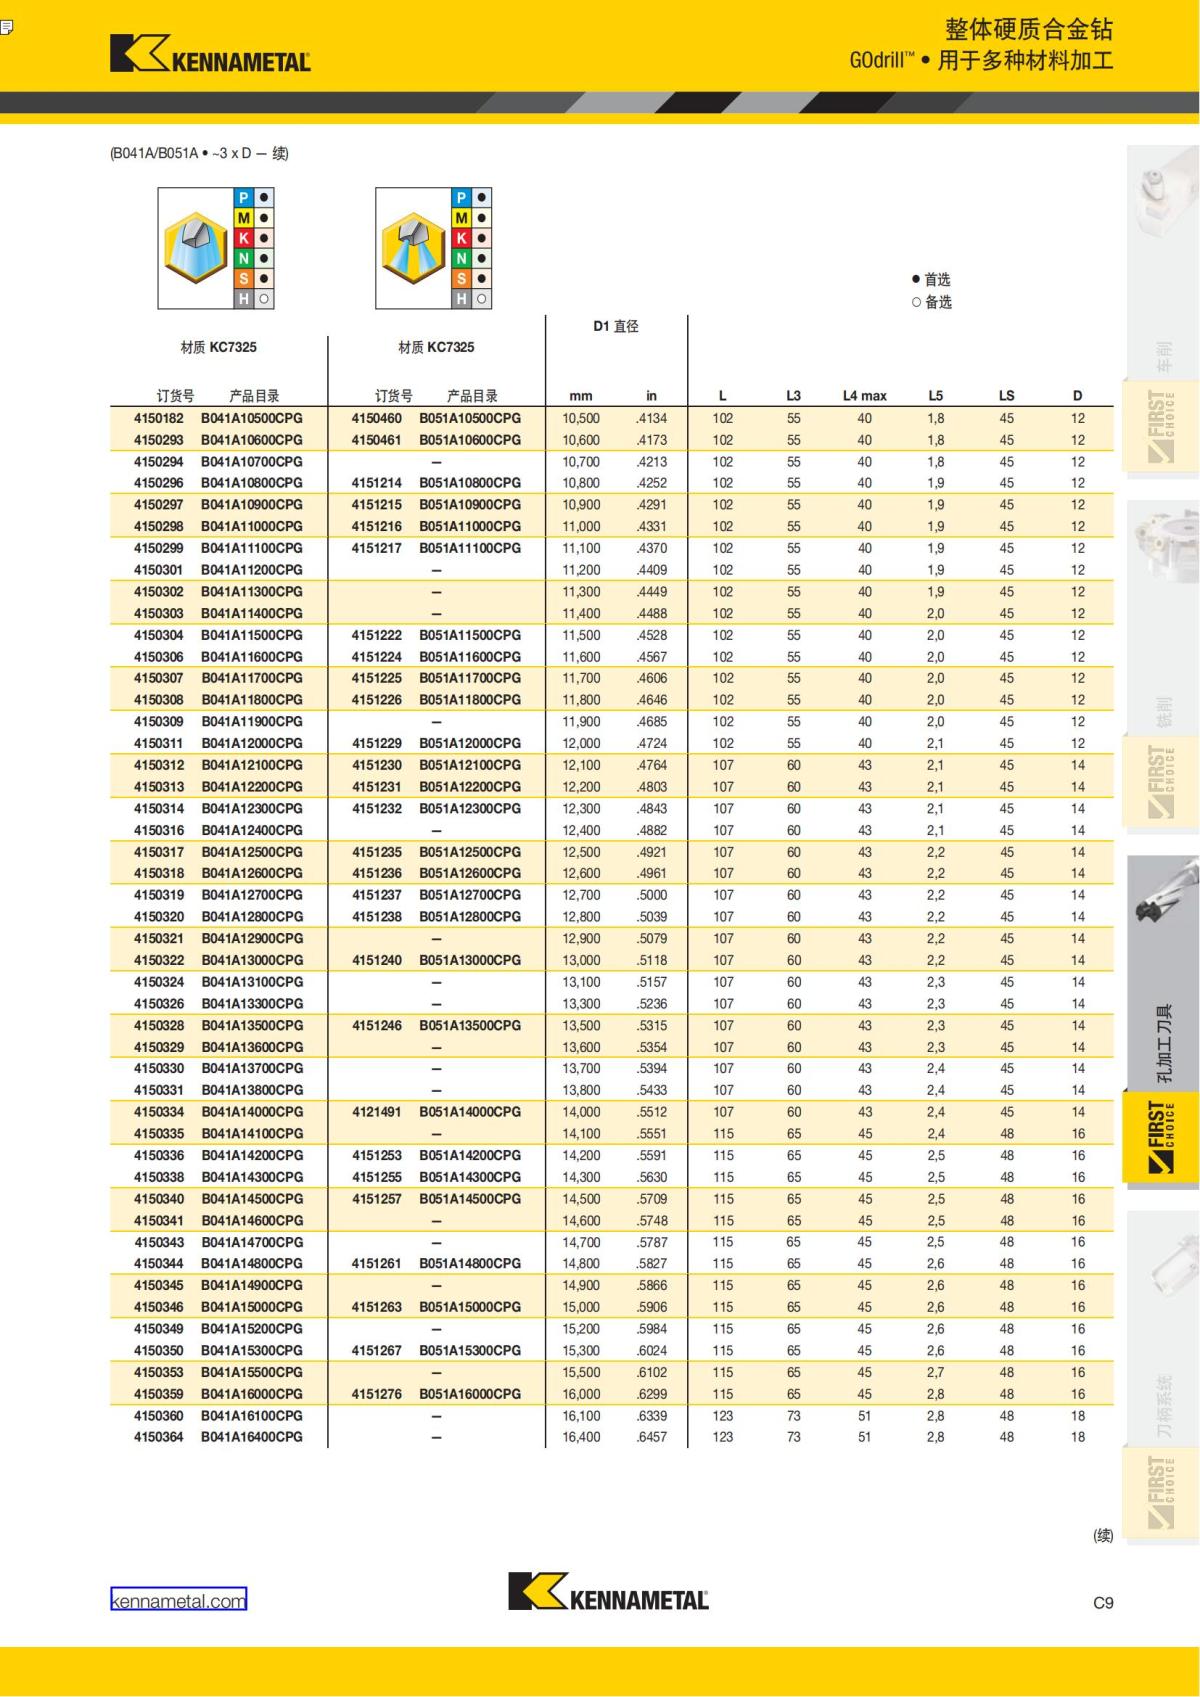Click the L4 max column header
This screenshot has width=1200, height=1697.
pyautogui.click(x=864, y=396)
